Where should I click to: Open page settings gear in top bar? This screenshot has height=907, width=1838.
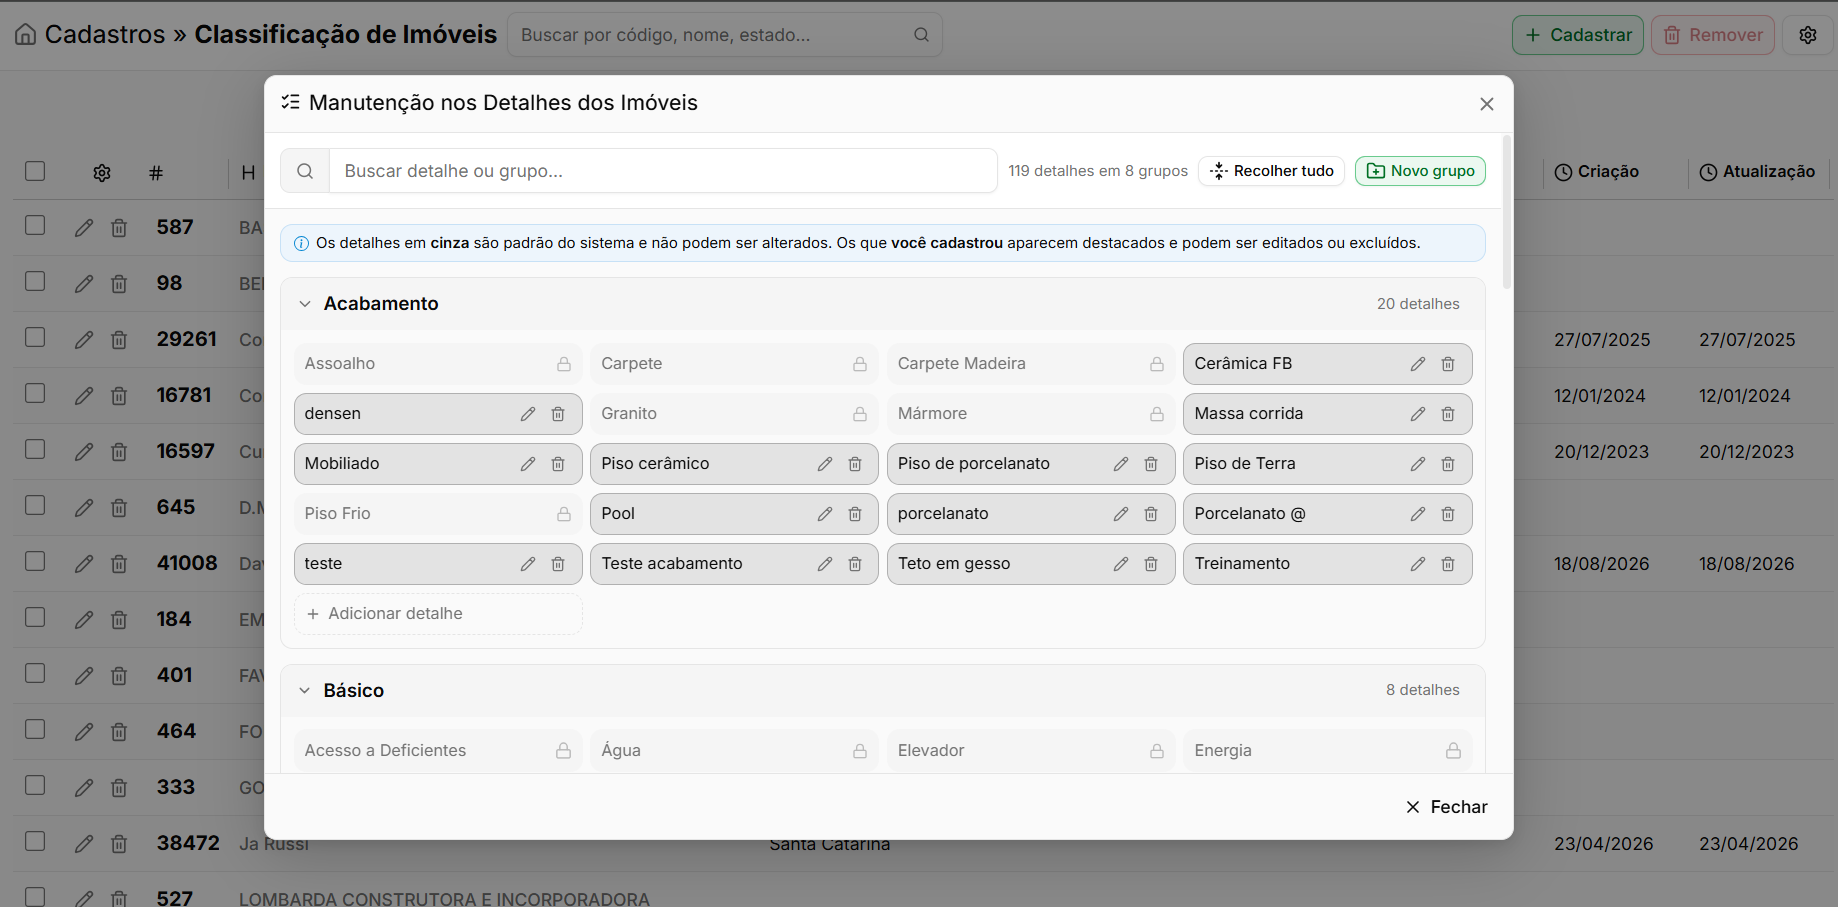point(1808,35)
